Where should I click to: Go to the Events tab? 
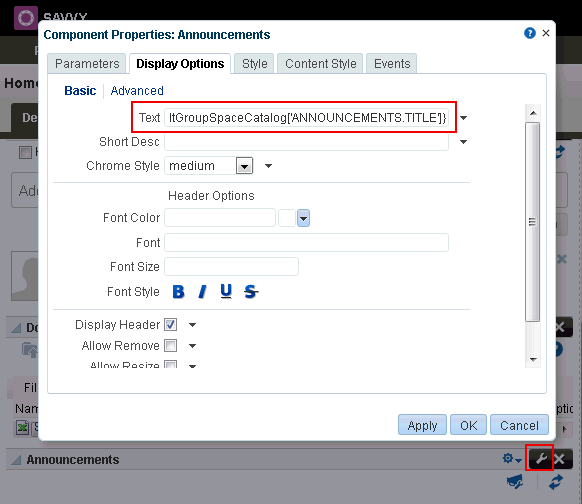pyautogui.click(x=392, y=63)
